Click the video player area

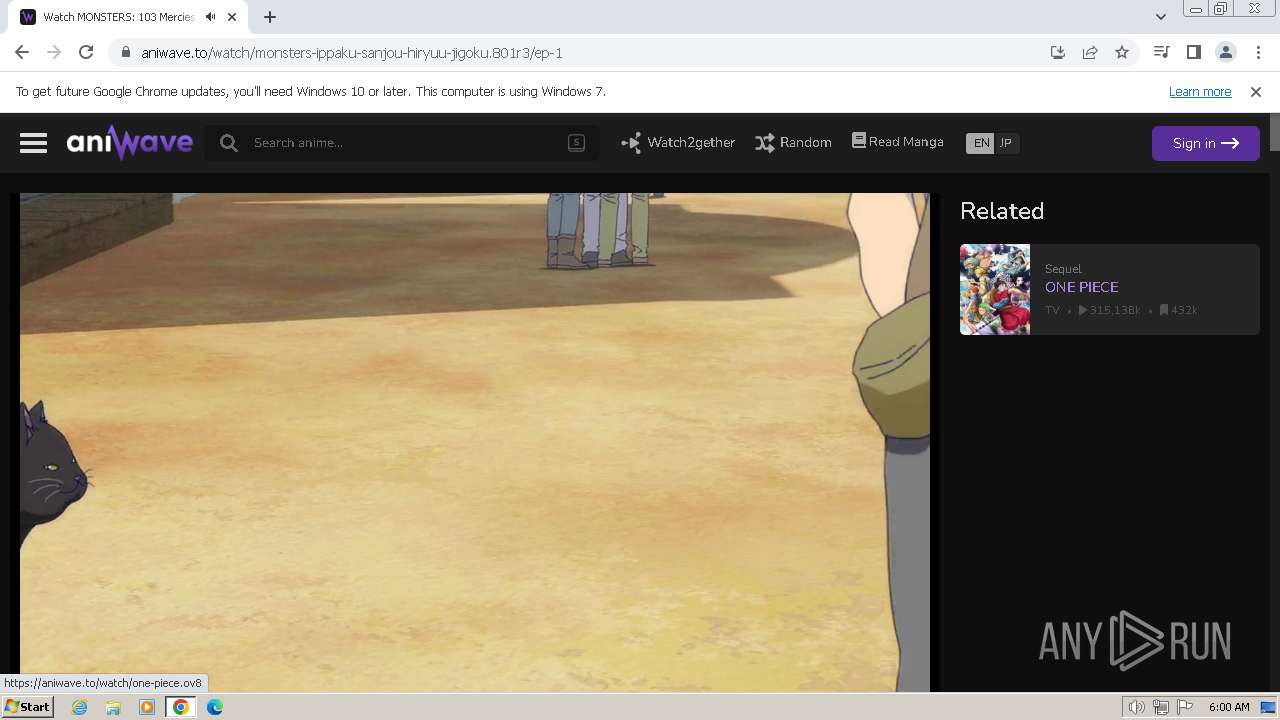coord(475,442)
